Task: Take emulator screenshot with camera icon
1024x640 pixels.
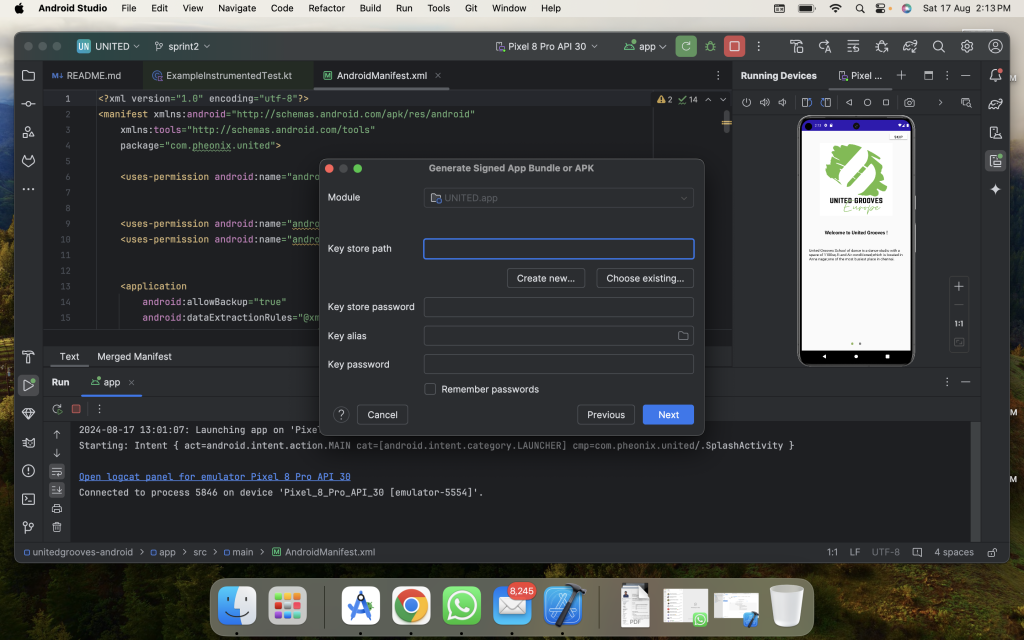Action: pos(909,103)
